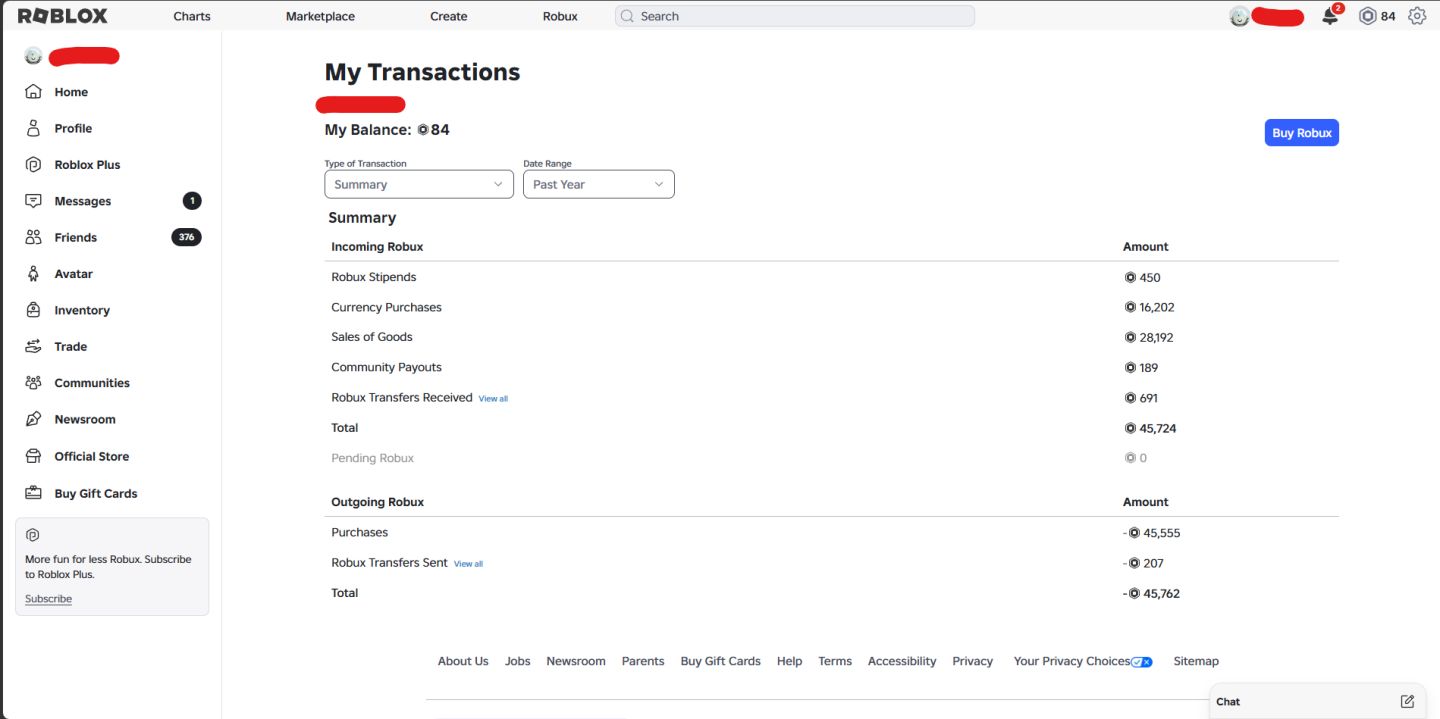Screen dimensions: 1440x719
Task: Click the Communities group icon
Action: coord(33,383)
